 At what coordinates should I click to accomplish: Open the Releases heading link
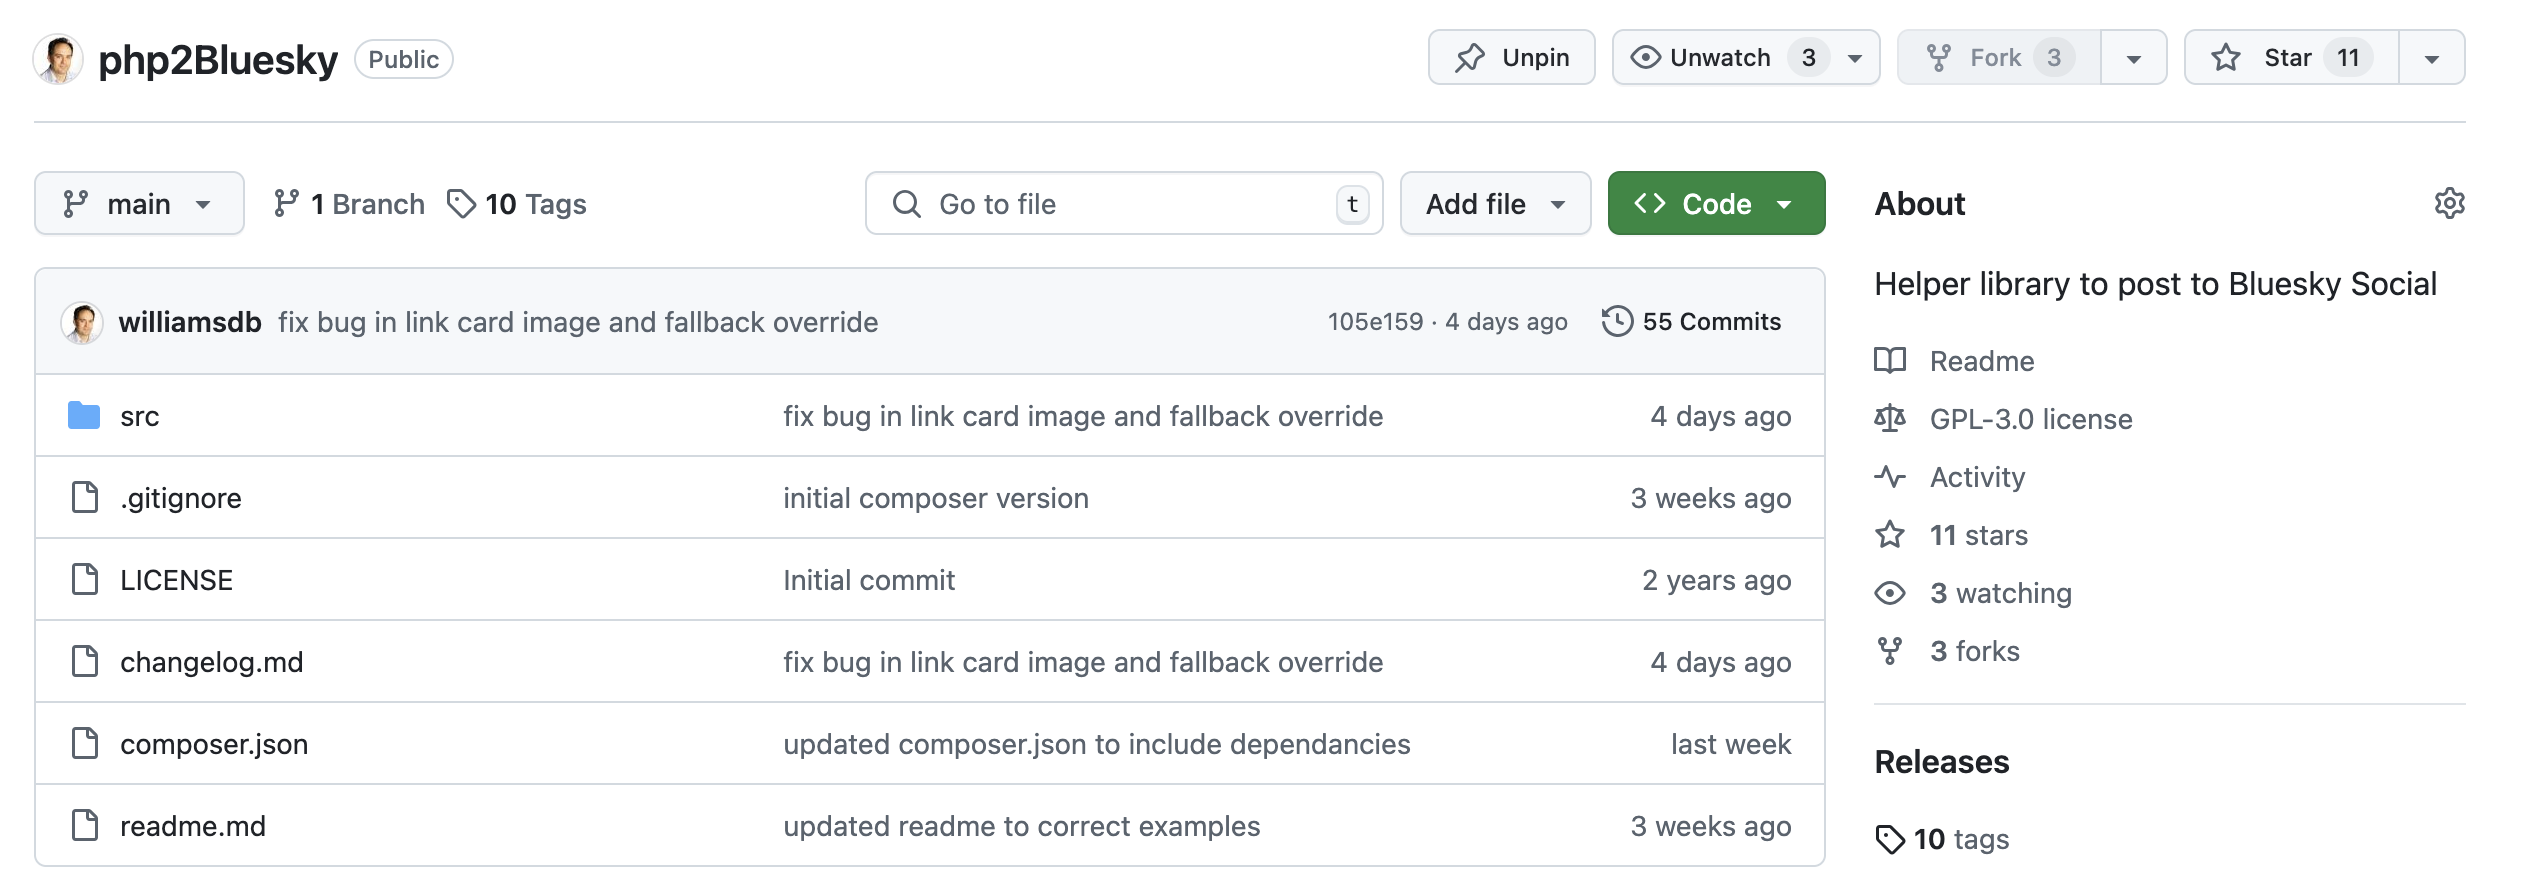[1942, 762]
